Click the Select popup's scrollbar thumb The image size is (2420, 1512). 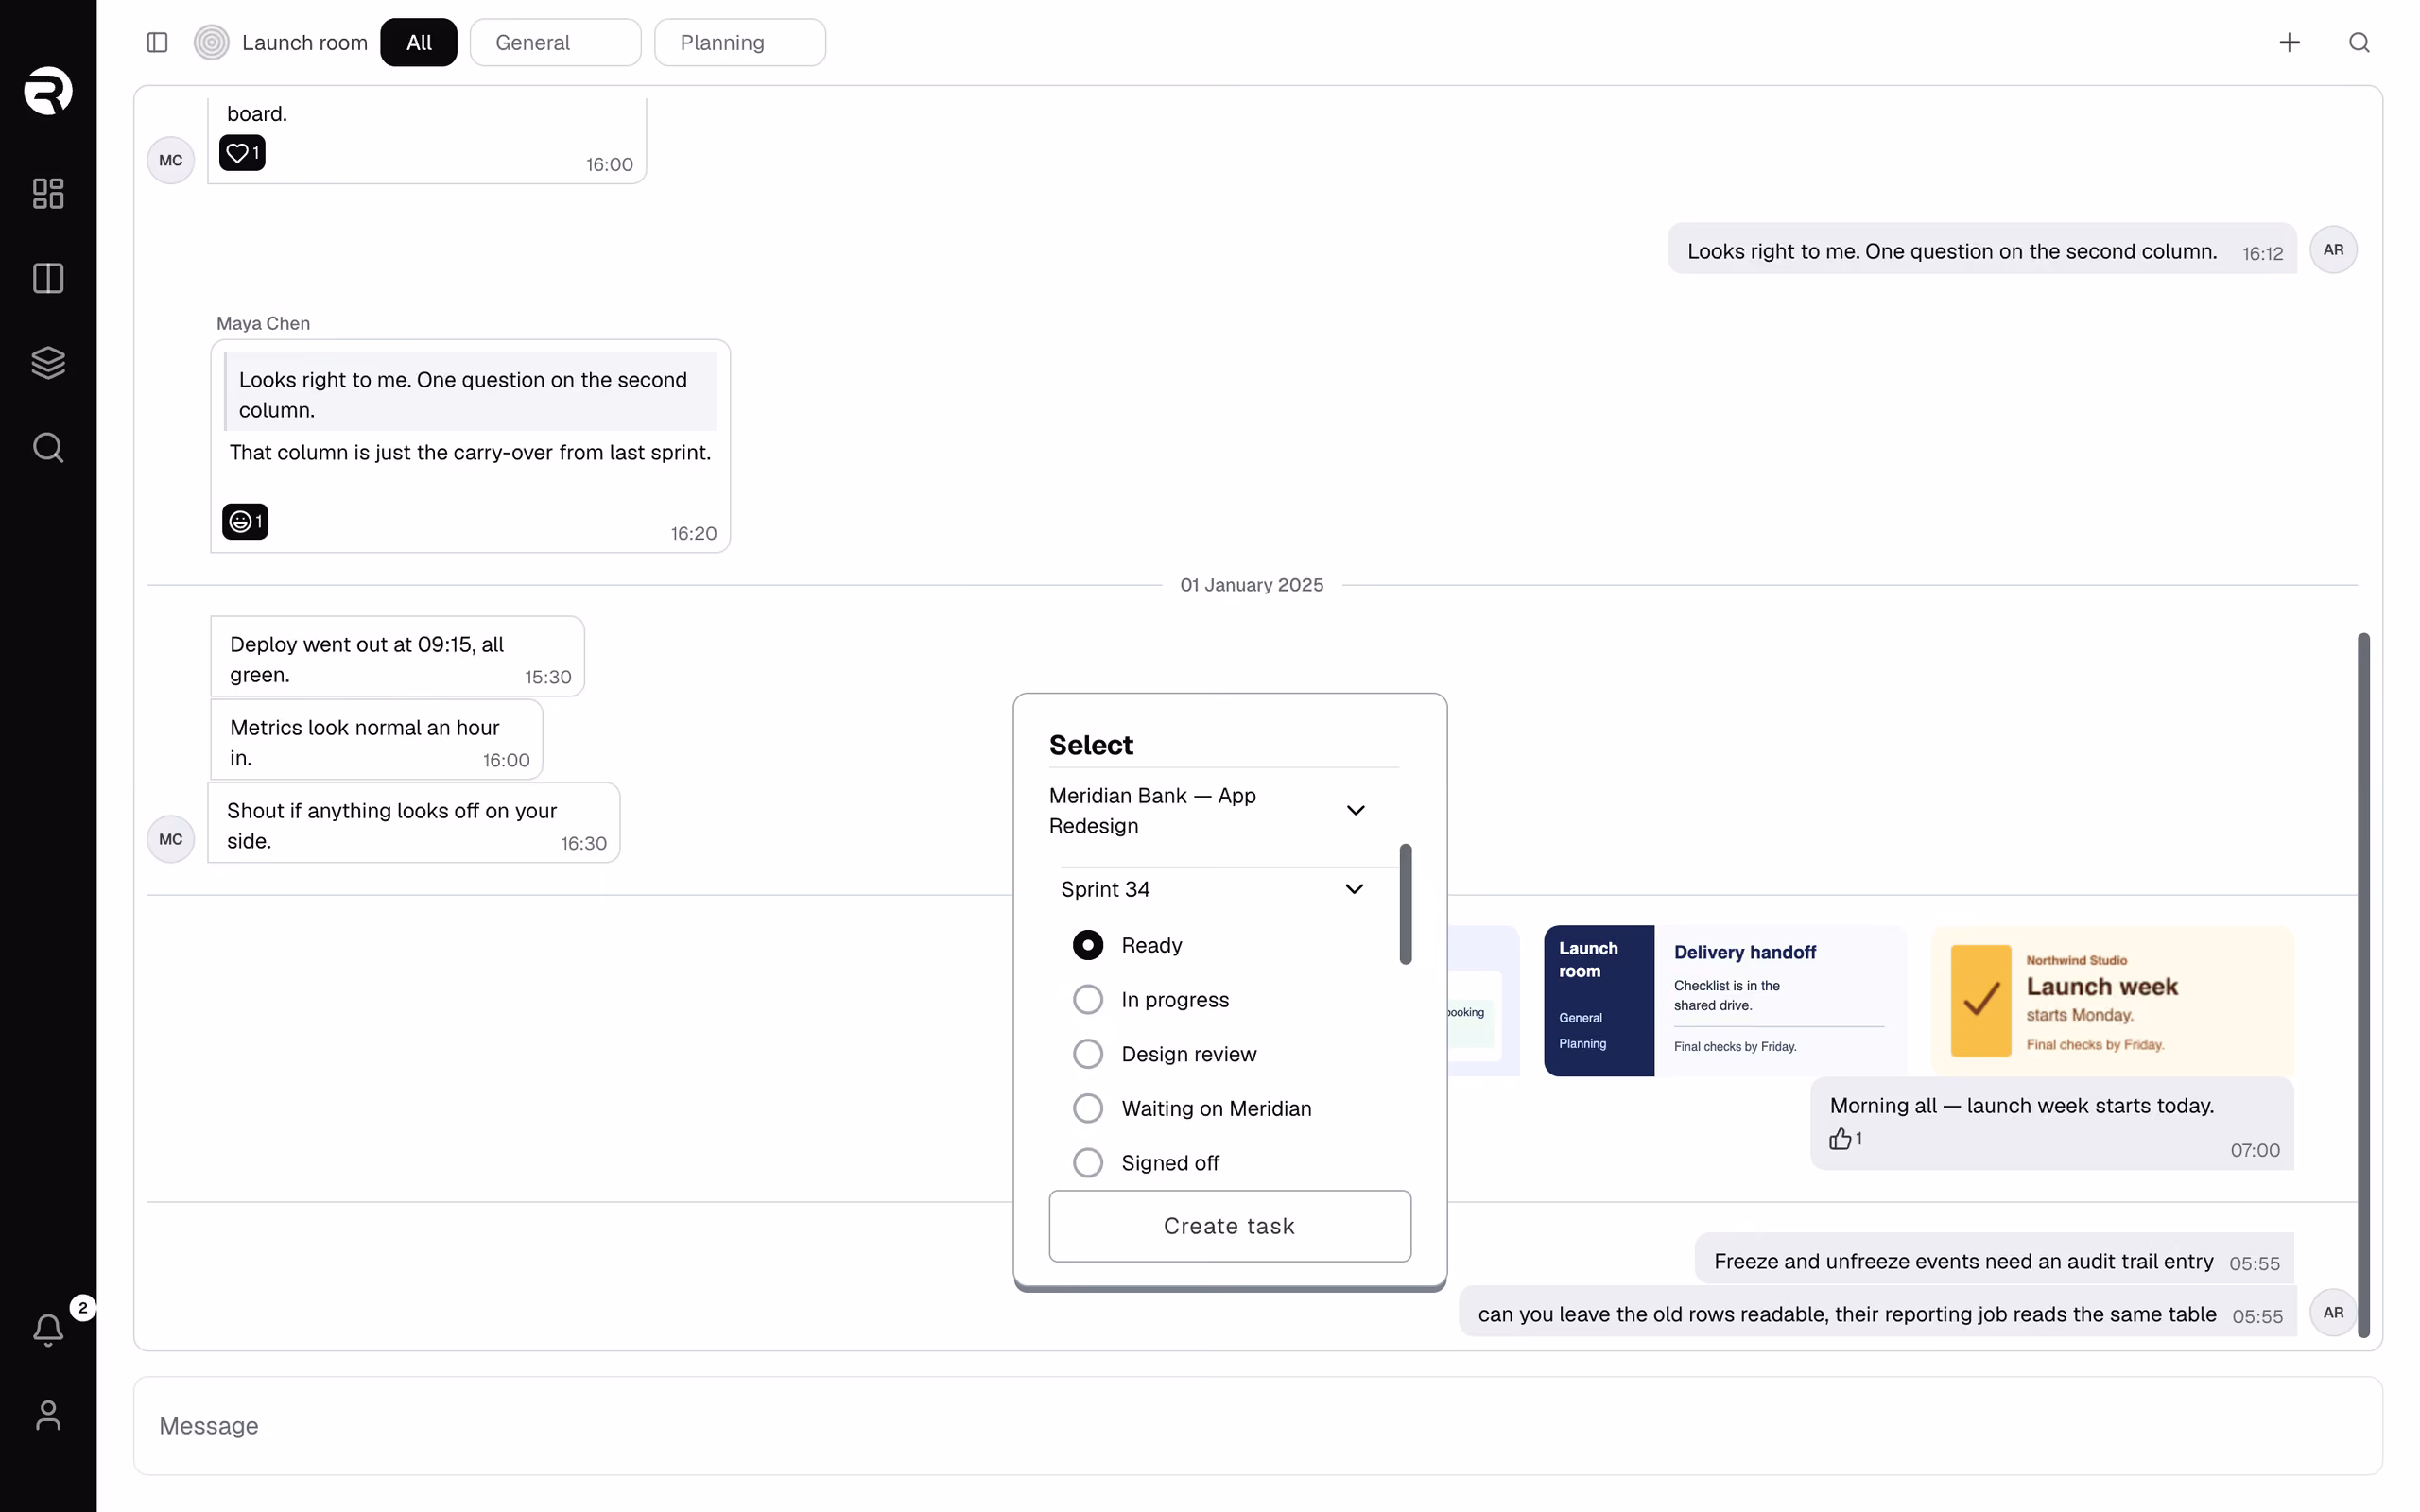[x=1405, y=904]
